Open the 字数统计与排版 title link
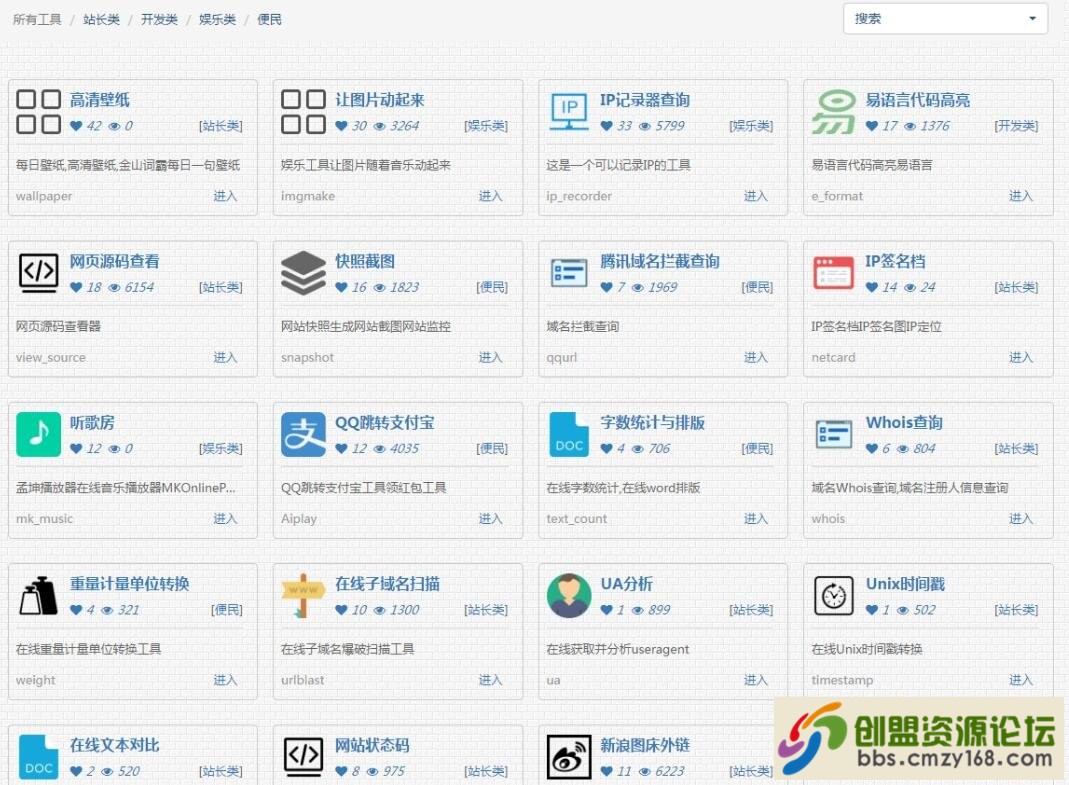The image size is (1069, 785). pos(652,423)
